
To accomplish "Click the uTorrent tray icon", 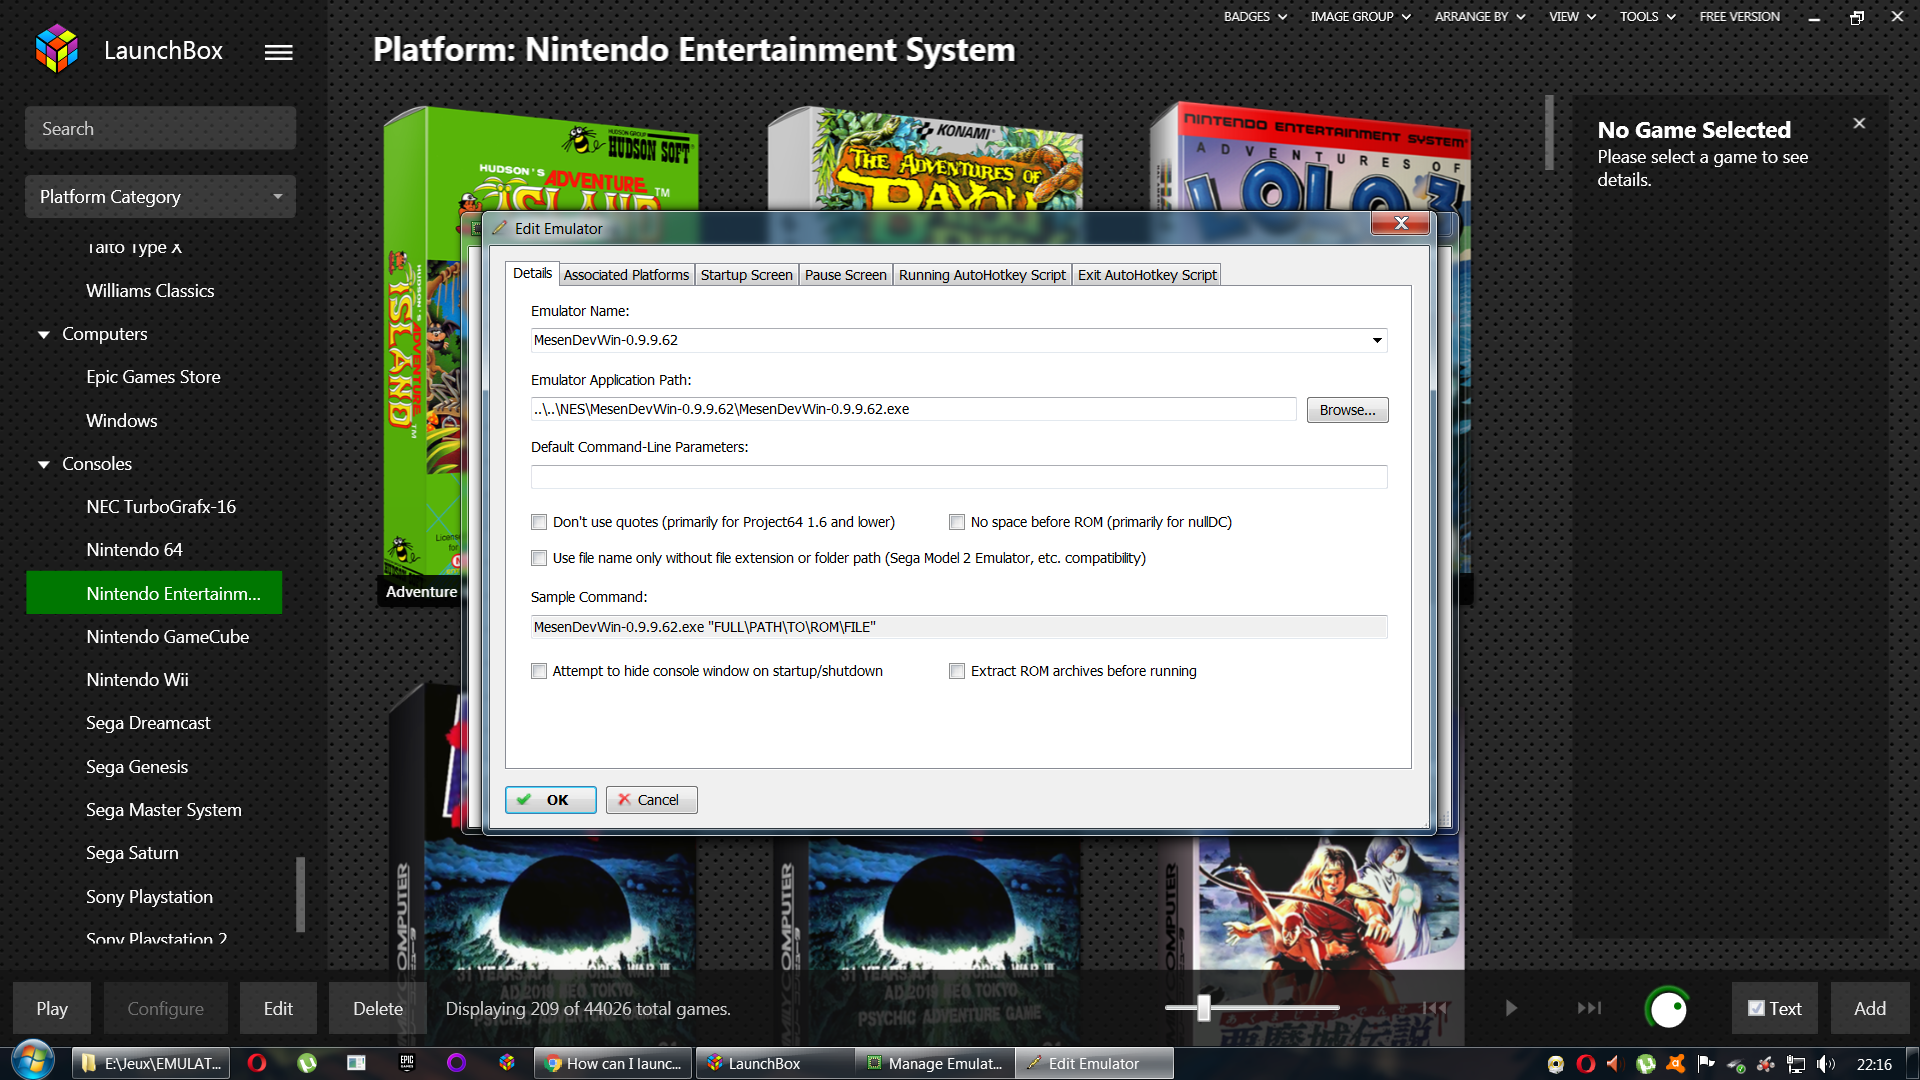I will [x=1646, y=1064].
